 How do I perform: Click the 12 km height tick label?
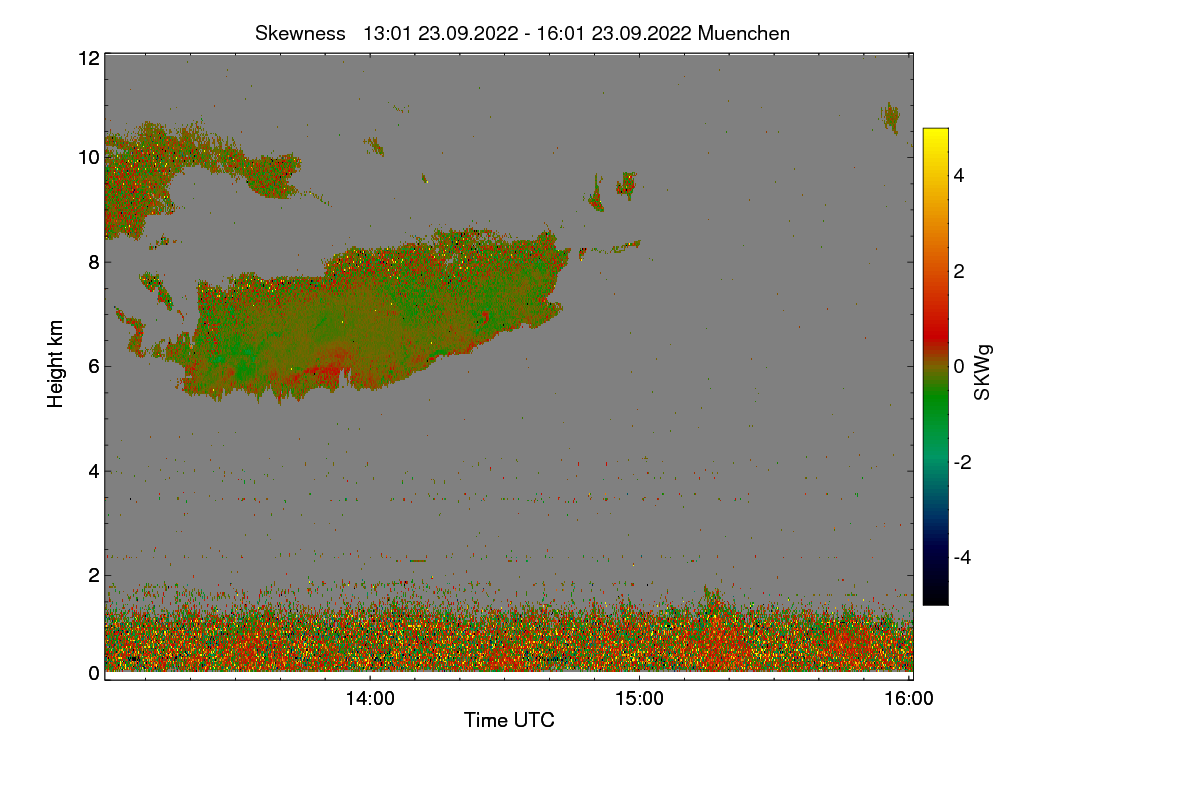(88, 58)
